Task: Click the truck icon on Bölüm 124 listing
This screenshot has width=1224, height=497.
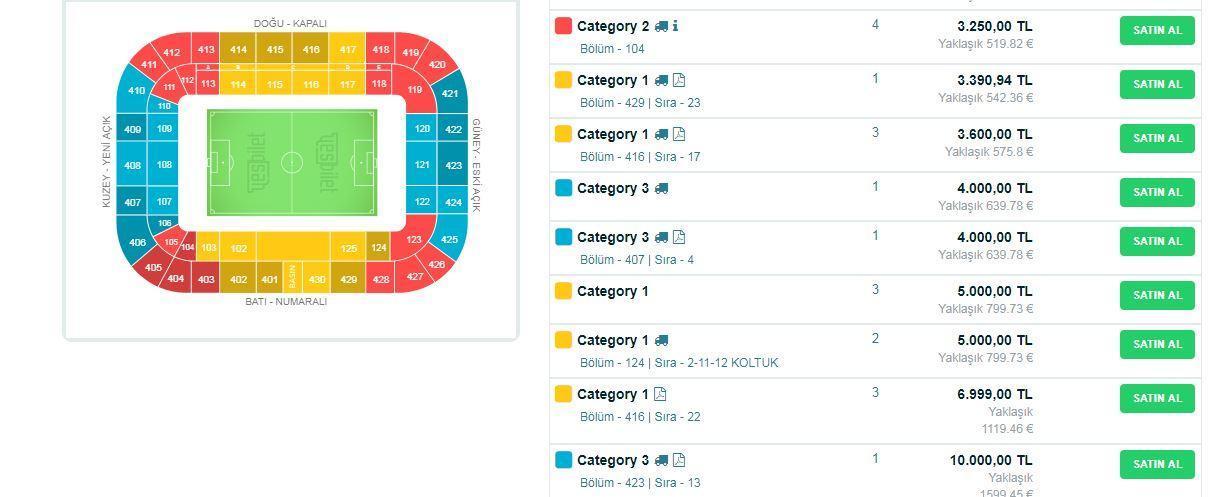Action: pos(662,340)
